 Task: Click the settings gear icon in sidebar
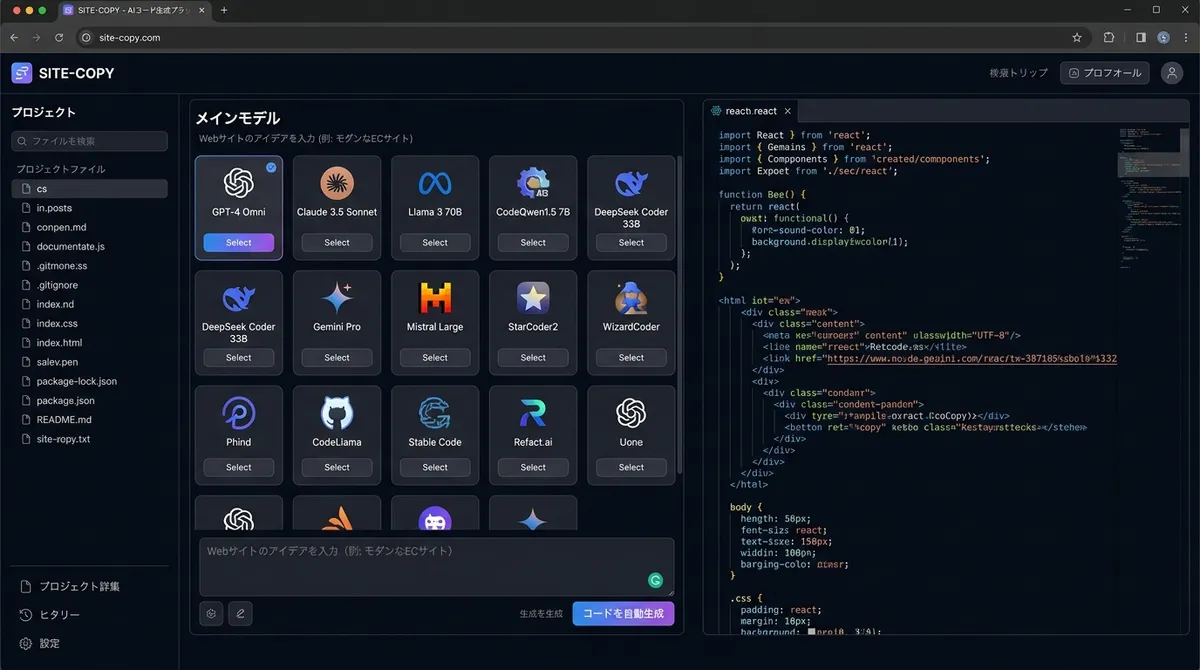coord(26,643)
